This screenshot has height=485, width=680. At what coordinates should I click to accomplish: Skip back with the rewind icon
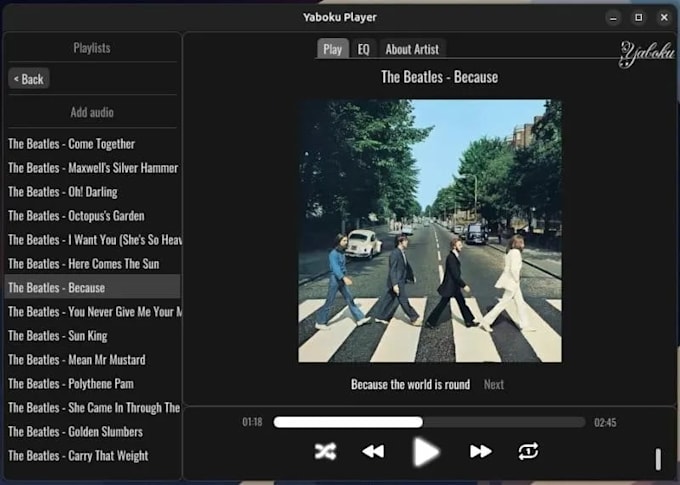point(373,452)
